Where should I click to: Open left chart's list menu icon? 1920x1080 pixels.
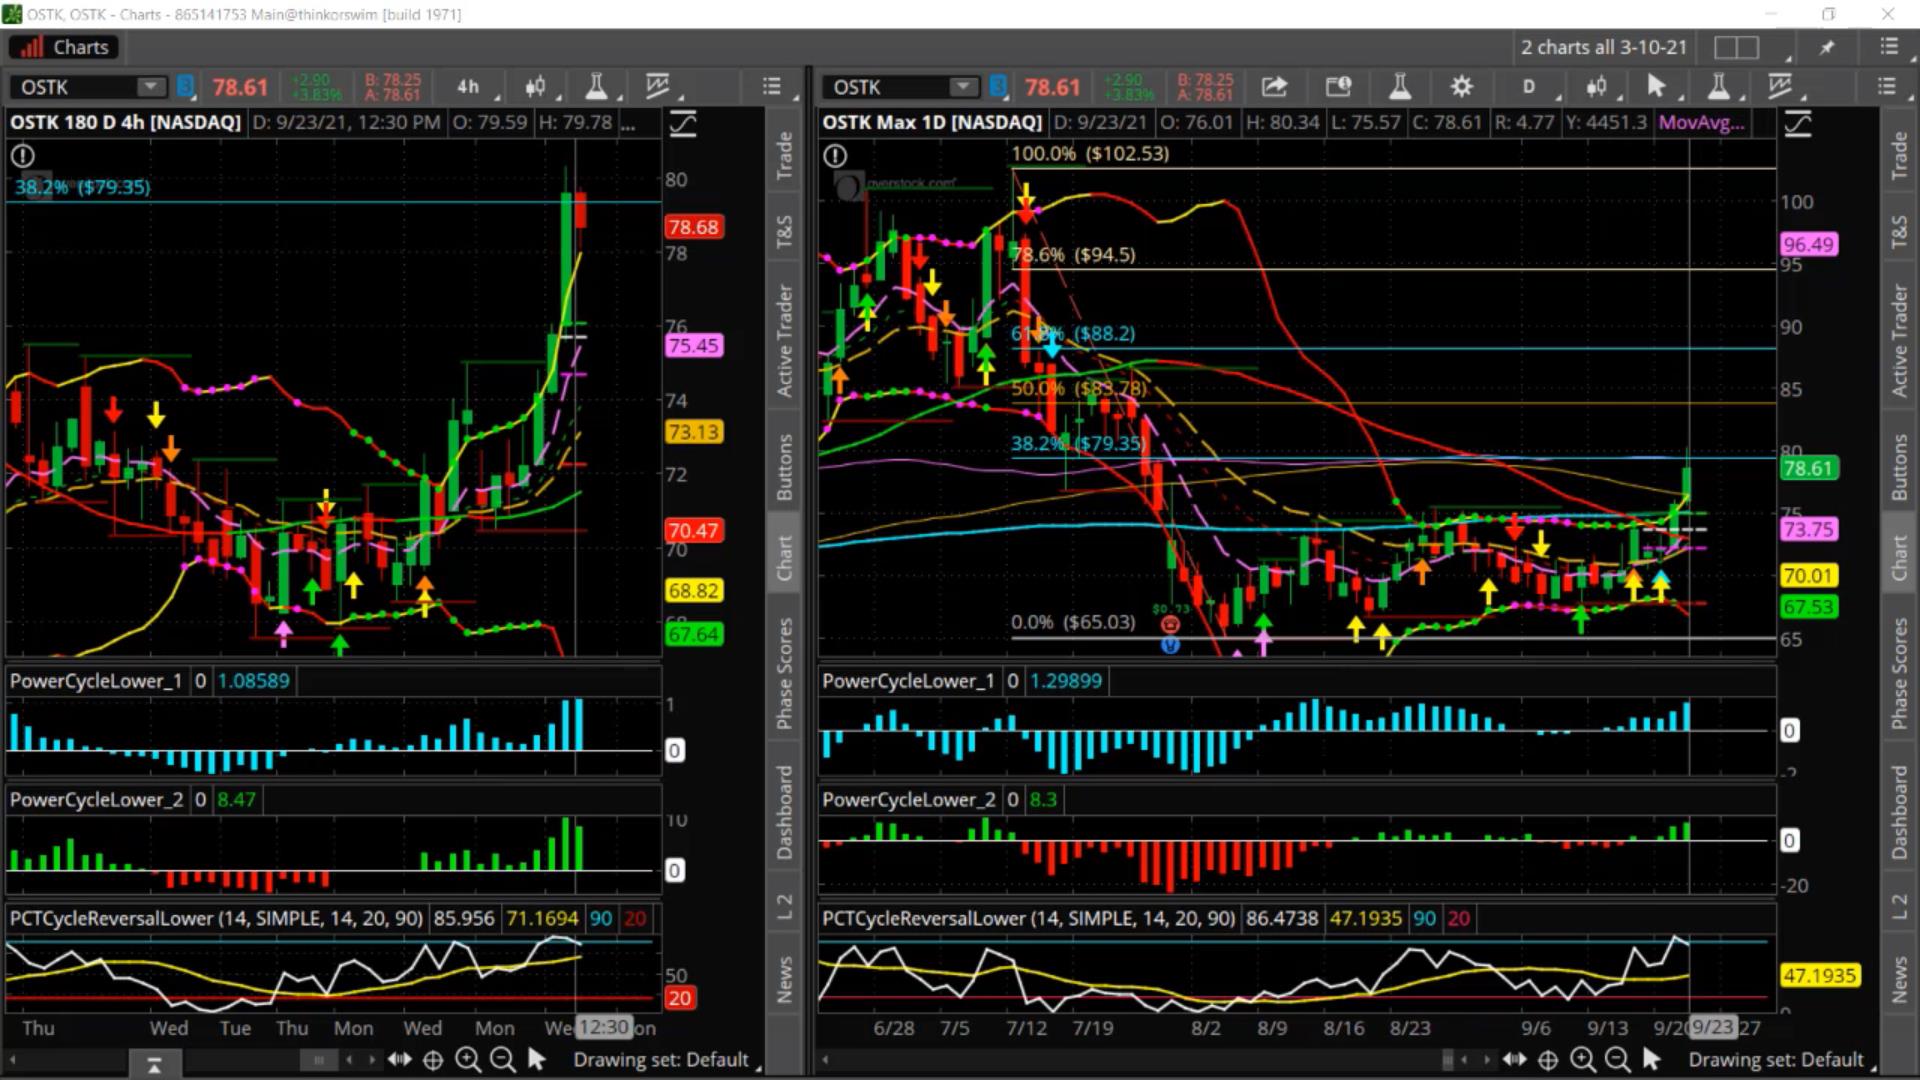coord(772,87)
